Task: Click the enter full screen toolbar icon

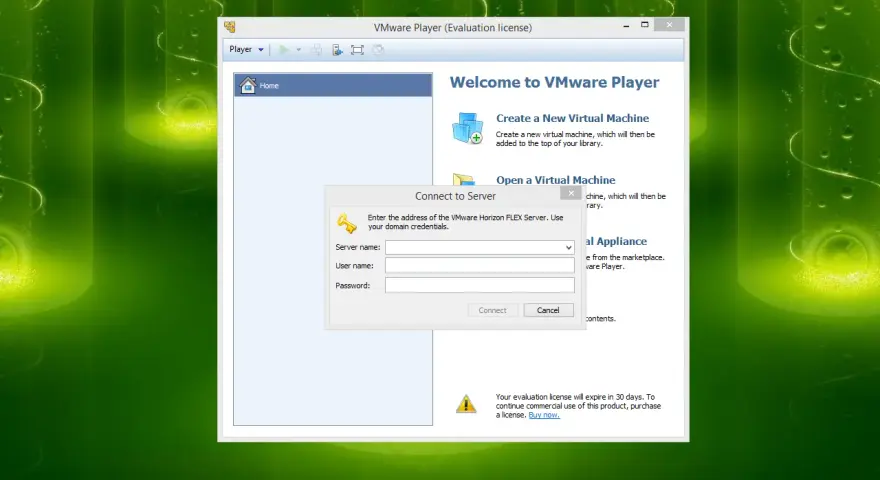Action: [x=357, y=50]
